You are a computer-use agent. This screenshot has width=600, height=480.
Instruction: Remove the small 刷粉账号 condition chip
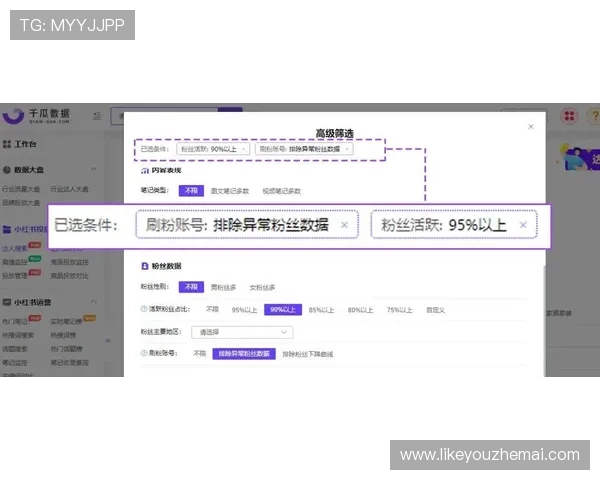coord(347,149)
